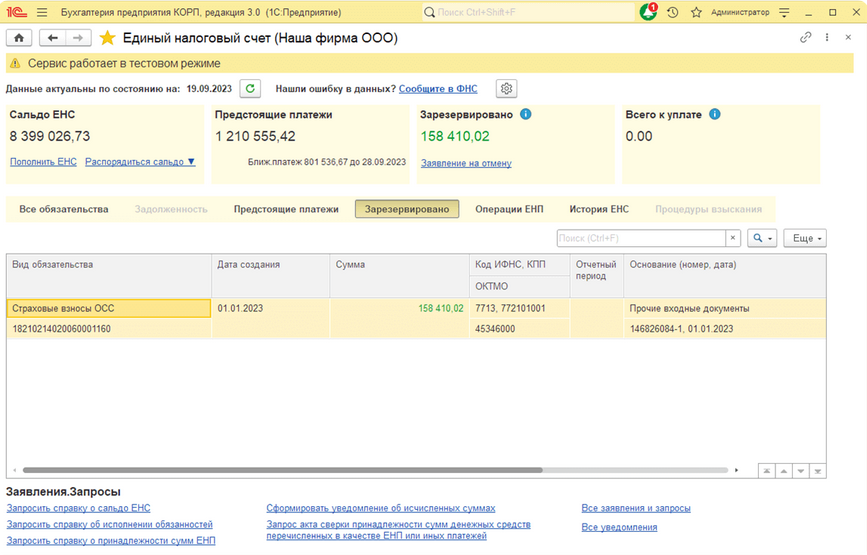Image resolution: width=867 pixels, height=555 pixels.
Task: Click Запросить справку о принадлежности сумм ЕНП
Action: 111,541
